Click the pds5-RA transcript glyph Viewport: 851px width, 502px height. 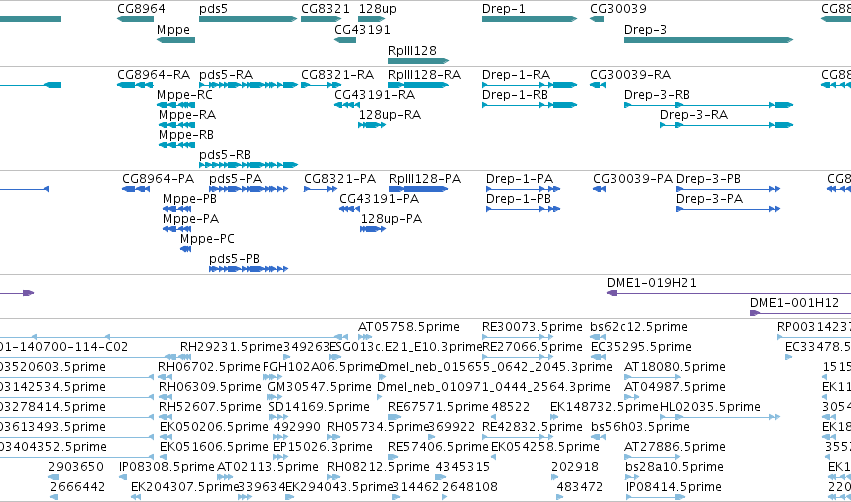pyautogui.click(x=249, y=85)
